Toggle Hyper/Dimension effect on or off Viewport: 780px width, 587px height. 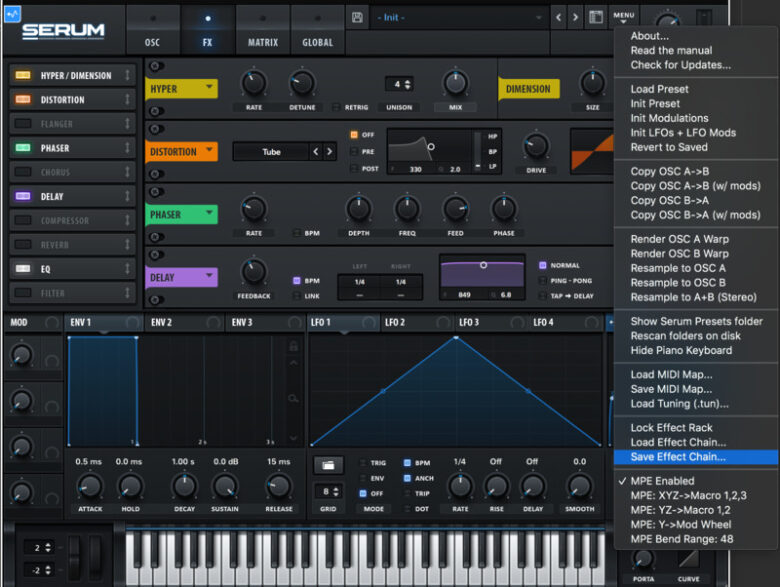coord(23,75)
